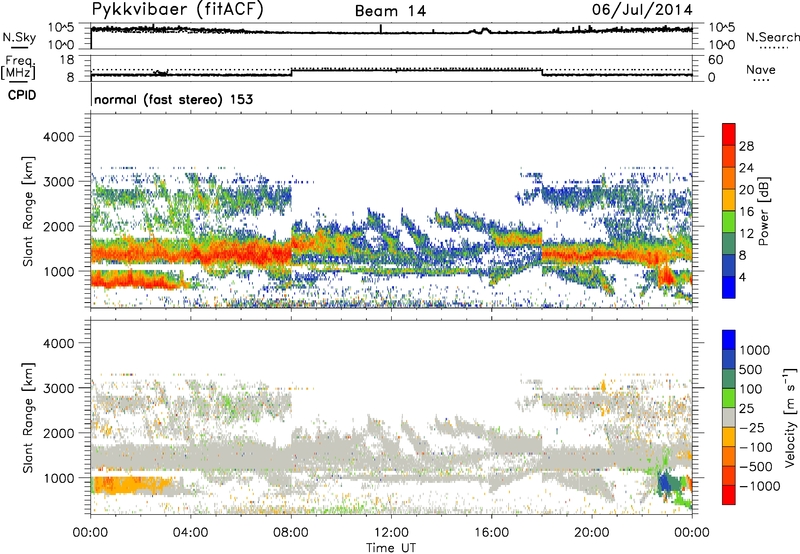Click the 4000 tick of power panel

click(58, 137)
